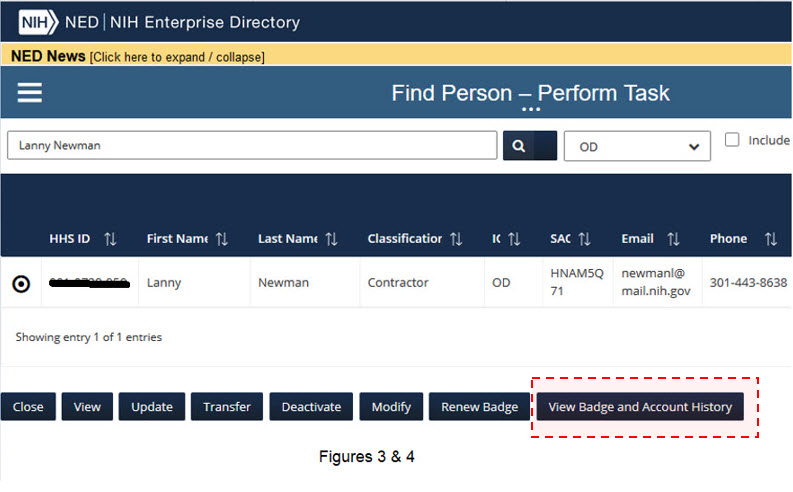793x492 pixels.
Task: Click the Transfer button
Action: (x=226, y=407)
